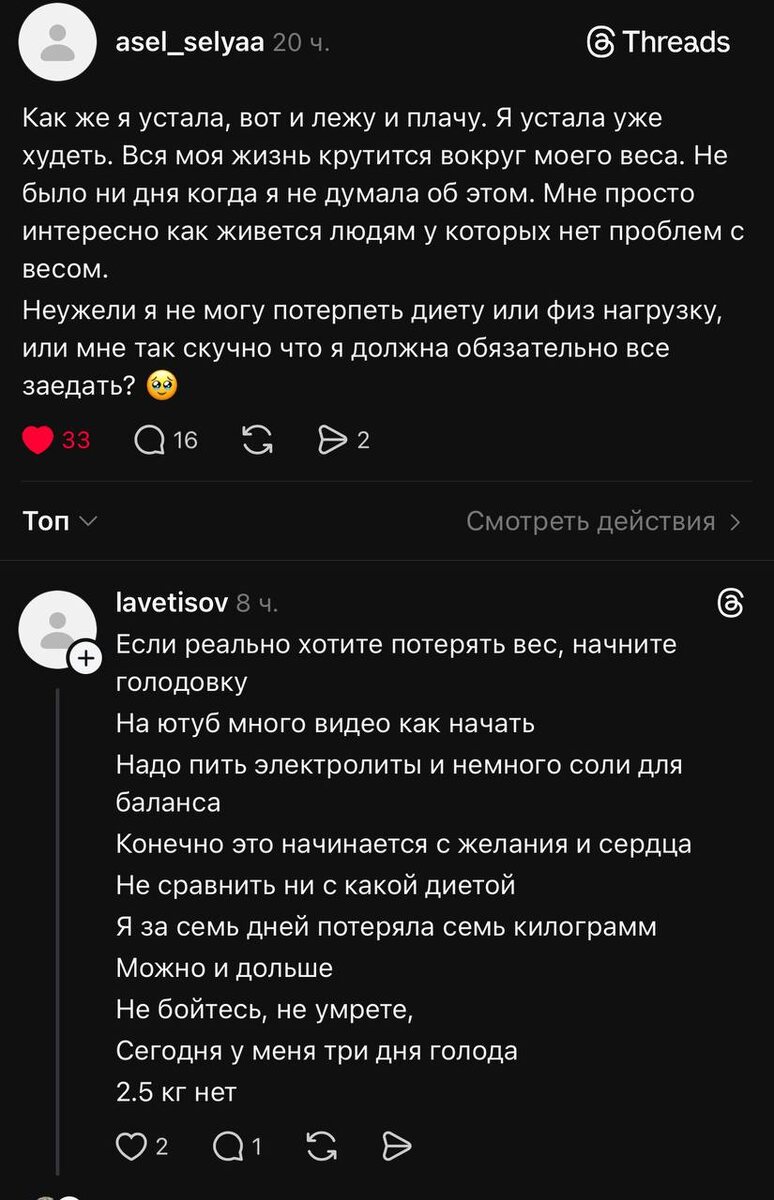Open asel_selyaa profile from username

190,42
